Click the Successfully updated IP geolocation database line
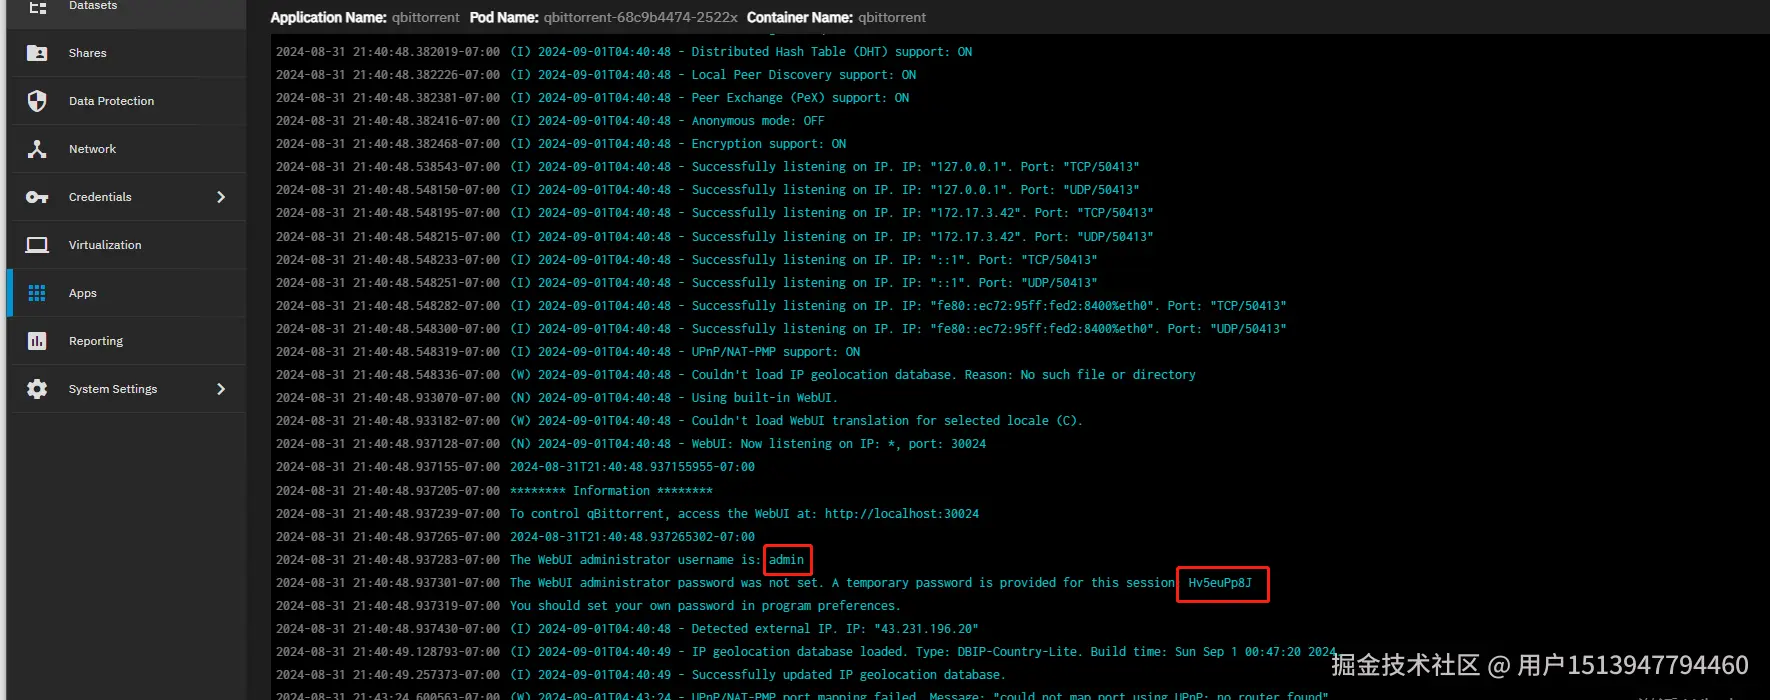Screen dimensions: 1770x700 [x=640, y=675]
